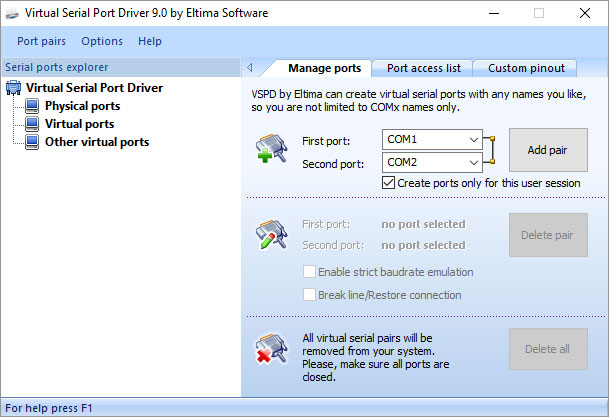Click the Virtual Serial Port Driver root icon

pyautogui.click(x=14, y=88)
